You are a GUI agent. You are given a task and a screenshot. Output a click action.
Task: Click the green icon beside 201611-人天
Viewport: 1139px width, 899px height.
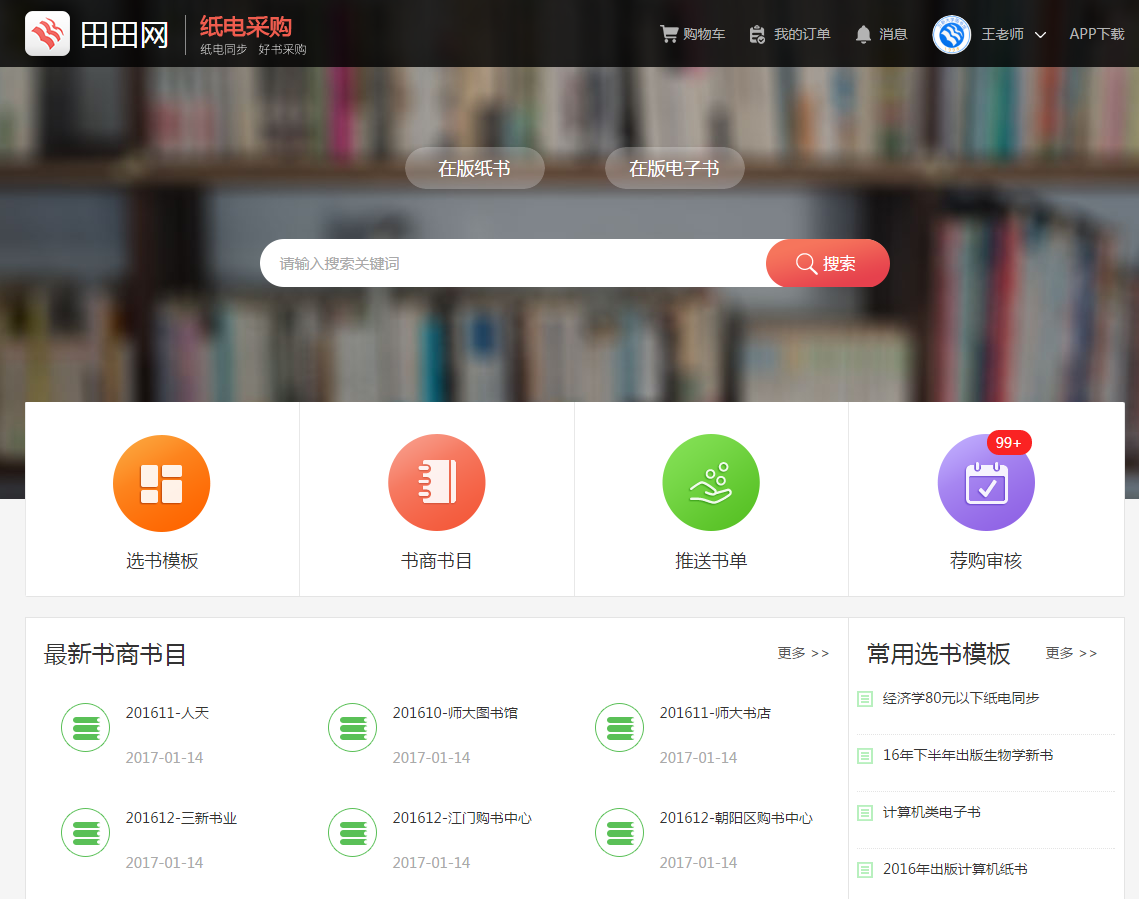tap(86, 728)
